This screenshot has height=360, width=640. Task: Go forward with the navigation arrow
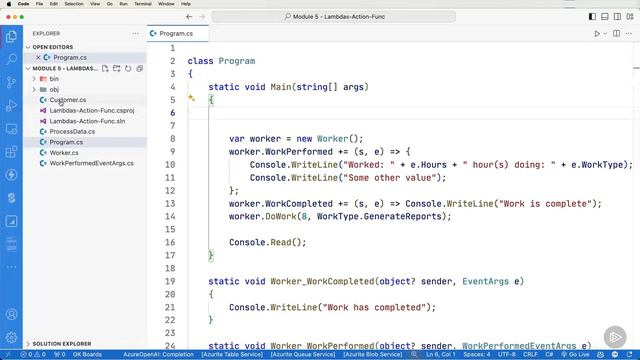point(202,17)
